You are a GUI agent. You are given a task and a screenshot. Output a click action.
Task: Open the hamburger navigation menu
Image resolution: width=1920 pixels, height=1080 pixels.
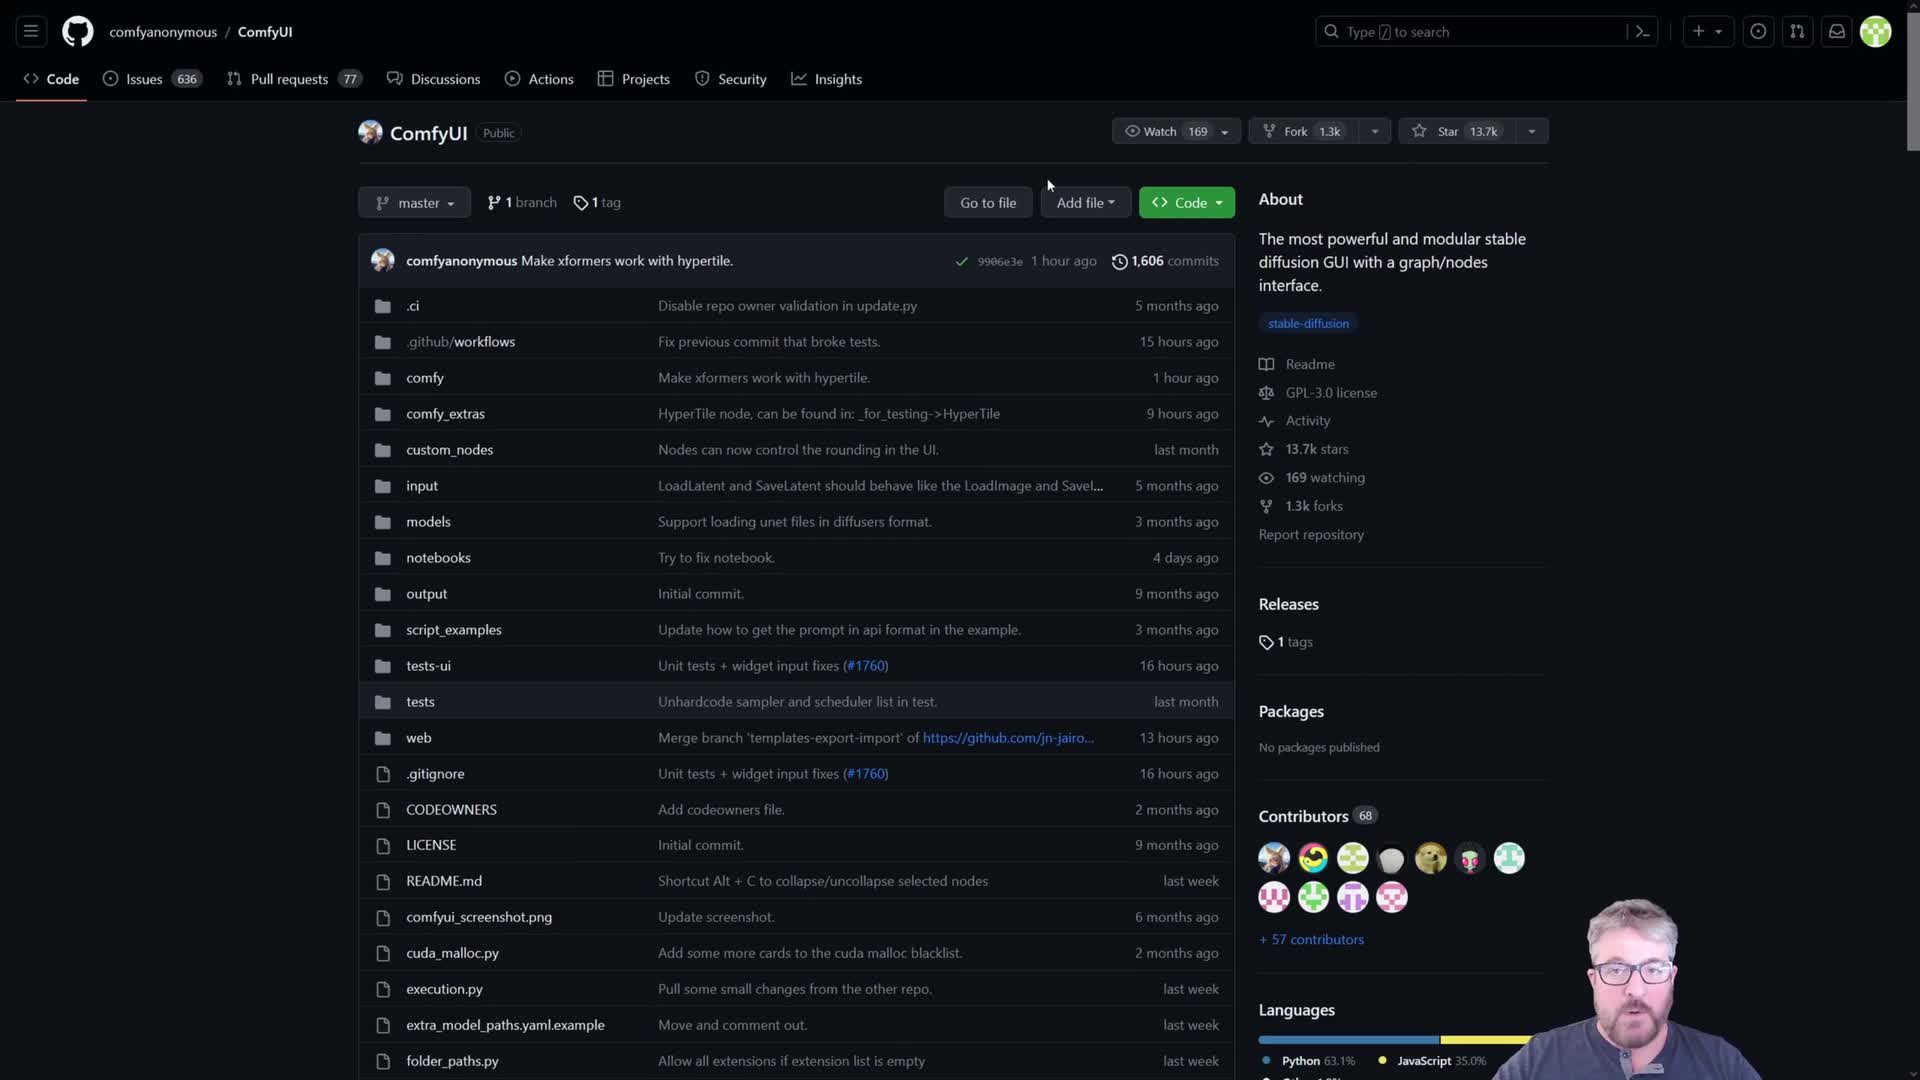tap(31, 32)
